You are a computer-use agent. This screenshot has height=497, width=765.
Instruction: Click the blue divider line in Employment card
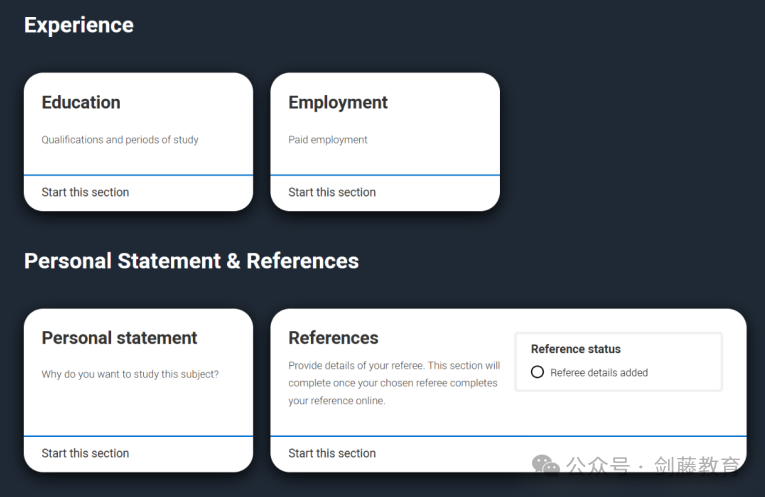tap(385, 175)
